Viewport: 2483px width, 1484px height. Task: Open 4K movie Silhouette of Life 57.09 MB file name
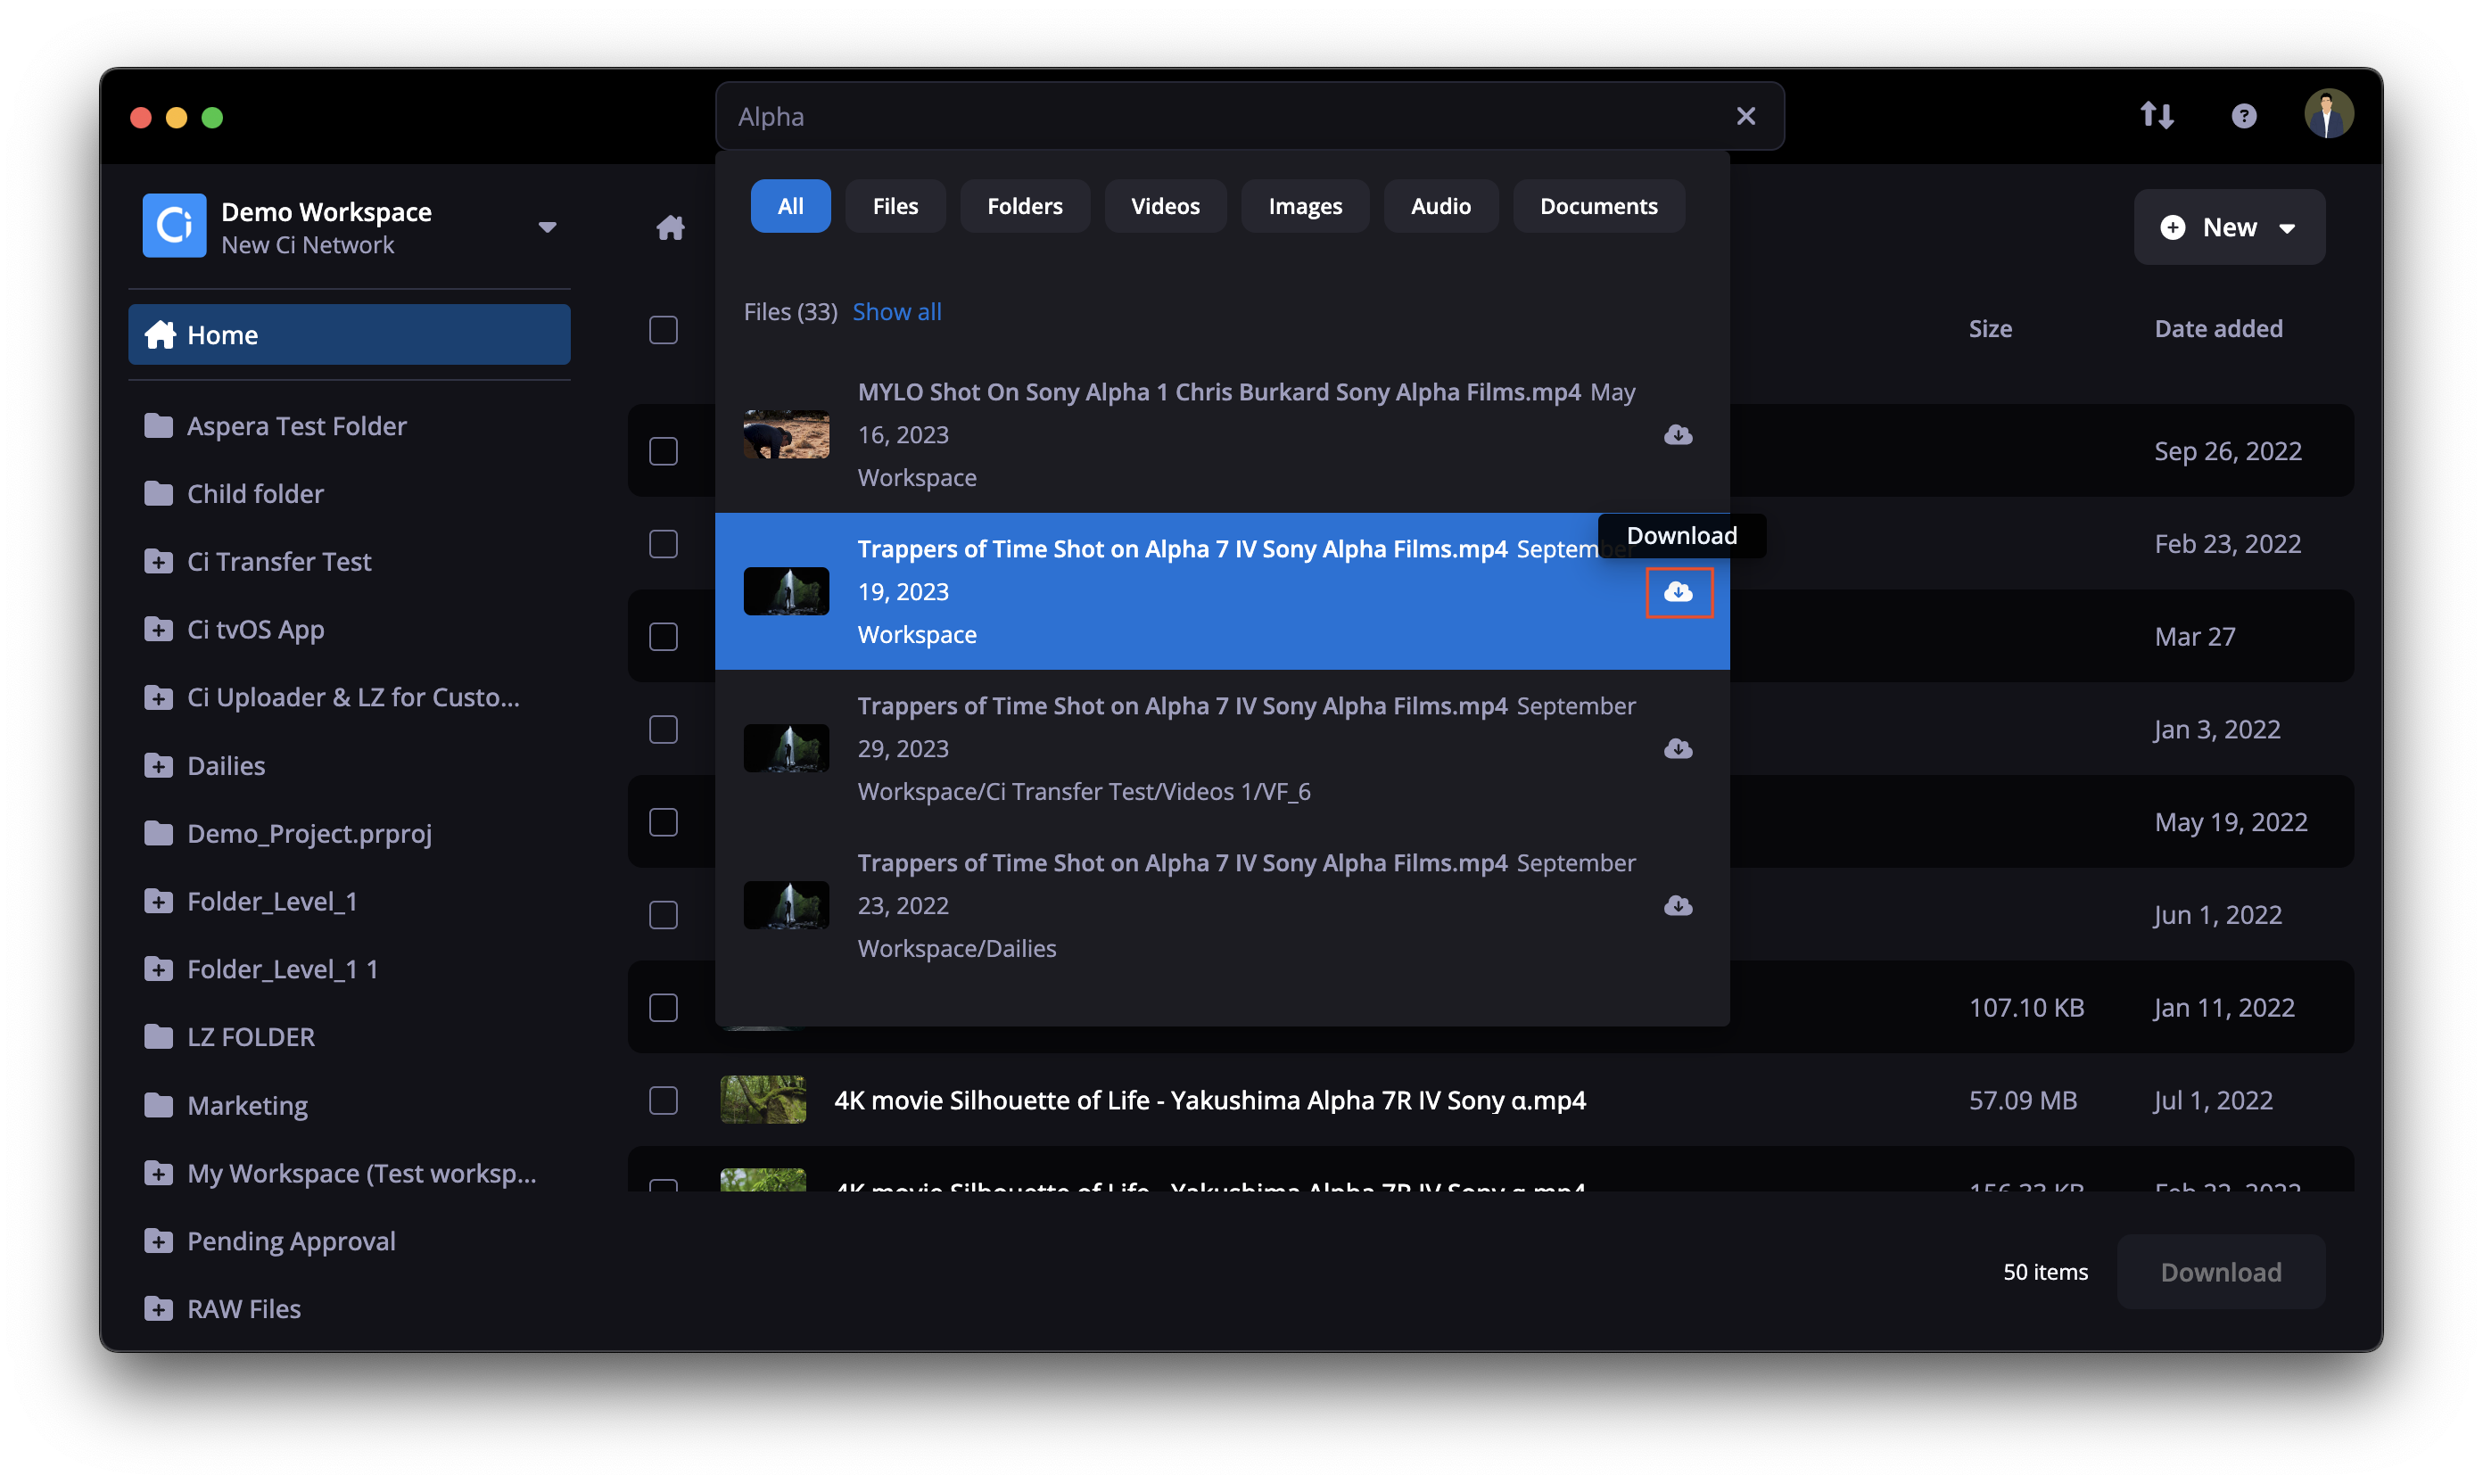(1210, 1101)
